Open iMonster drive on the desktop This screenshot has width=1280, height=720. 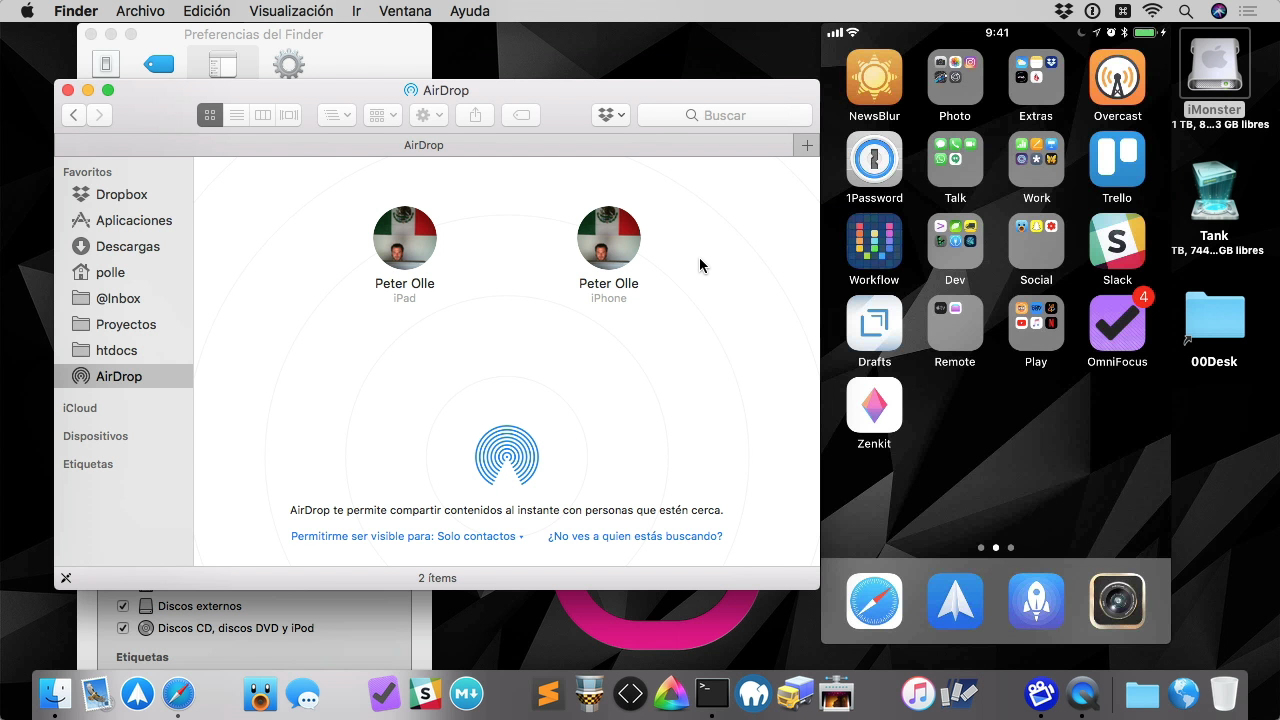pyautogui.click(x=1214, y=66)
